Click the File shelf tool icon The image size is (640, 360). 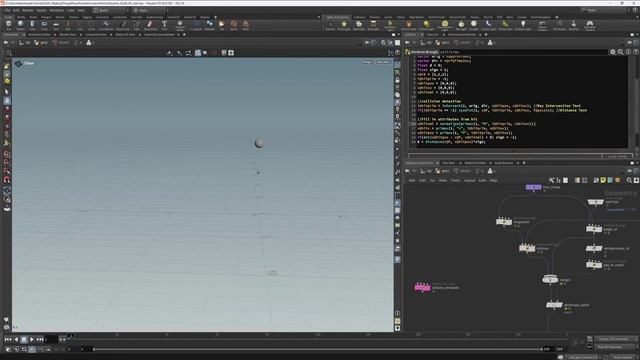tap(222, 25)
